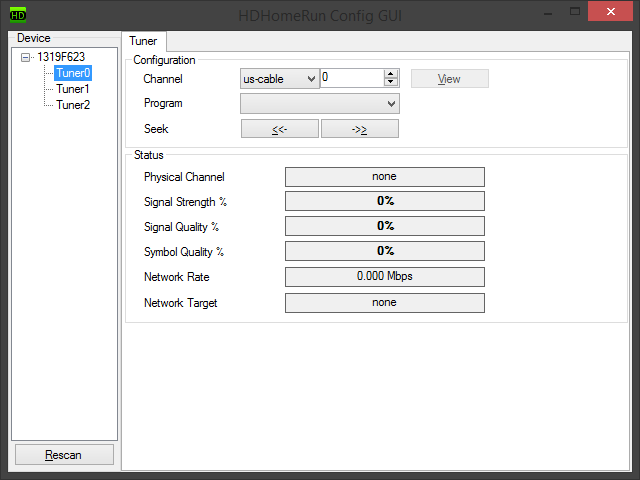Click the Channel label text
Viewport: 640px width, 480px height.
(163, 79)
